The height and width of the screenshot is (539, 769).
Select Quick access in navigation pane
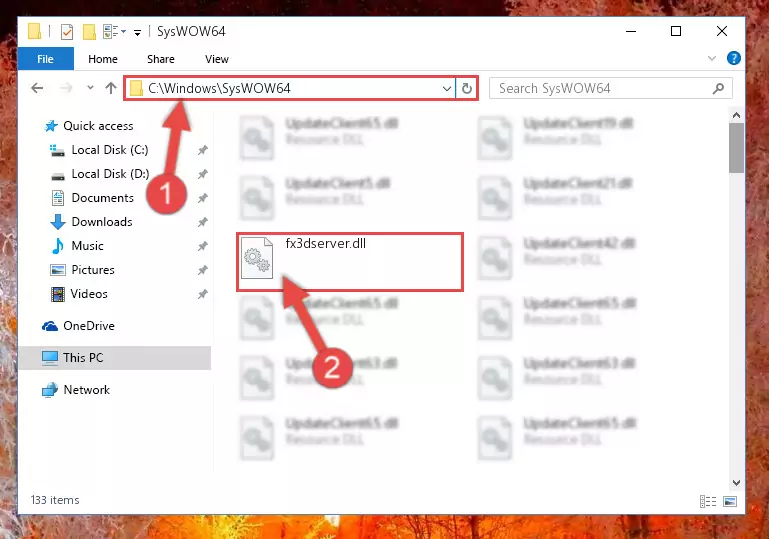89,126
